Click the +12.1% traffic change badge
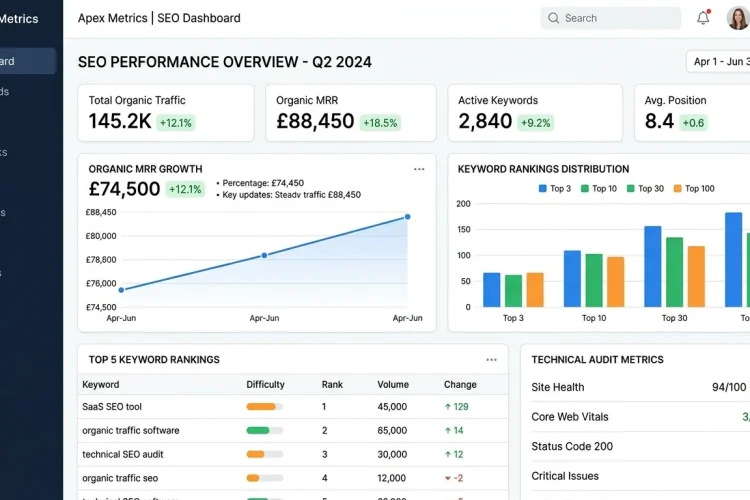 tap(176, 123)
